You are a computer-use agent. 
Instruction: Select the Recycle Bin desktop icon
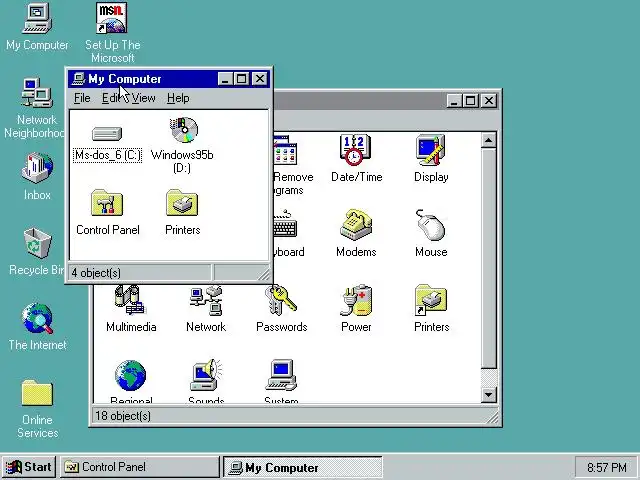coord(37,244)
